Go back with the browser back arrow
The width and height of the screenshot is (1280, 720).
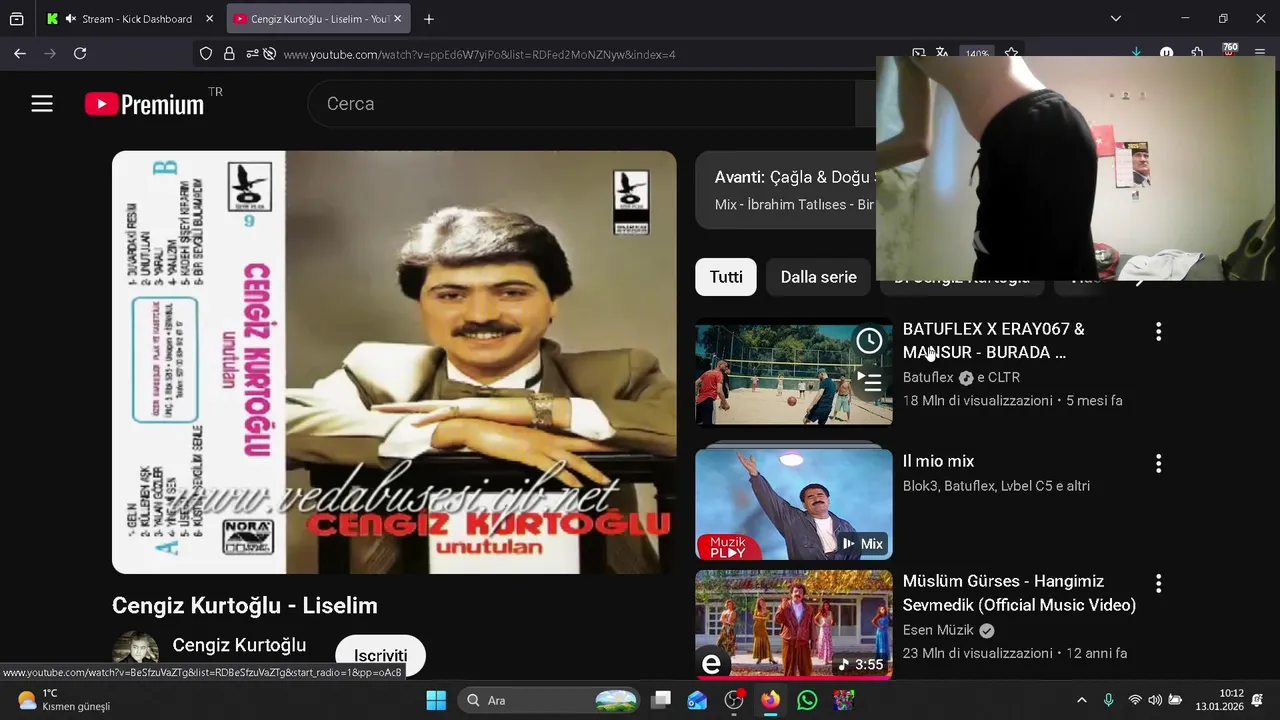click(20, 54)
